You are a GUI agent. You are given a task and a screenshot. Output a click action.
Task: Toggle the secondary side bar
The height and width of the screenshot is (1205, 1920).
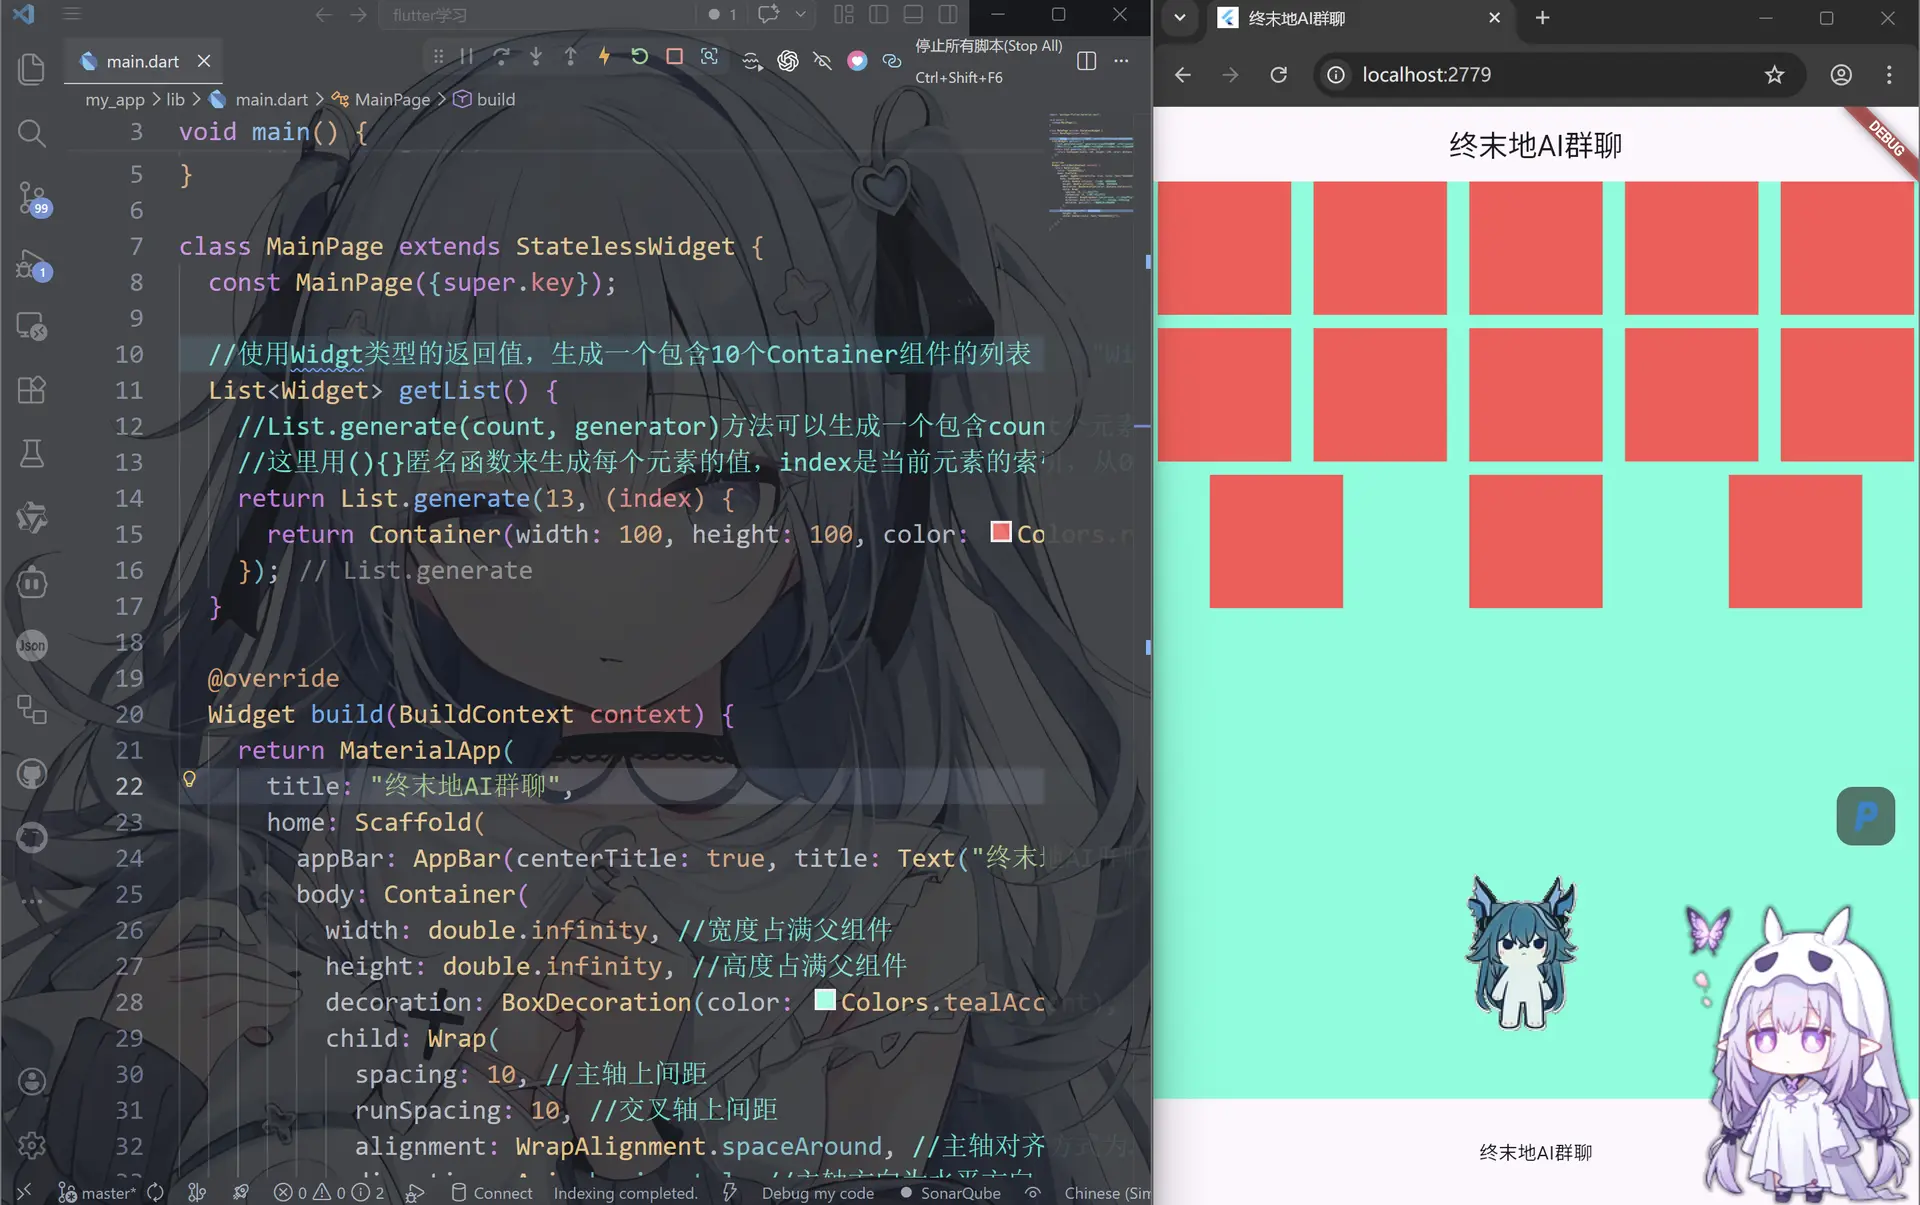pos(948,15)
